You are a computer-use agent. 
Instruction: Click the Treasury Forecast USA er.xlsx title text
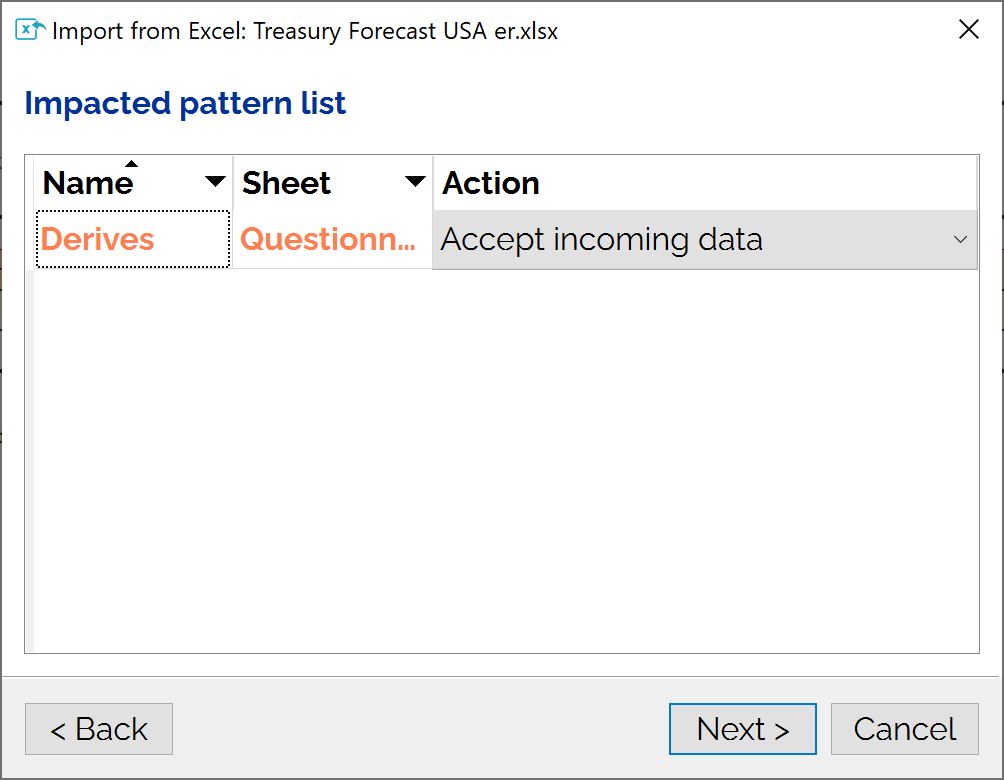pos(405,31)
